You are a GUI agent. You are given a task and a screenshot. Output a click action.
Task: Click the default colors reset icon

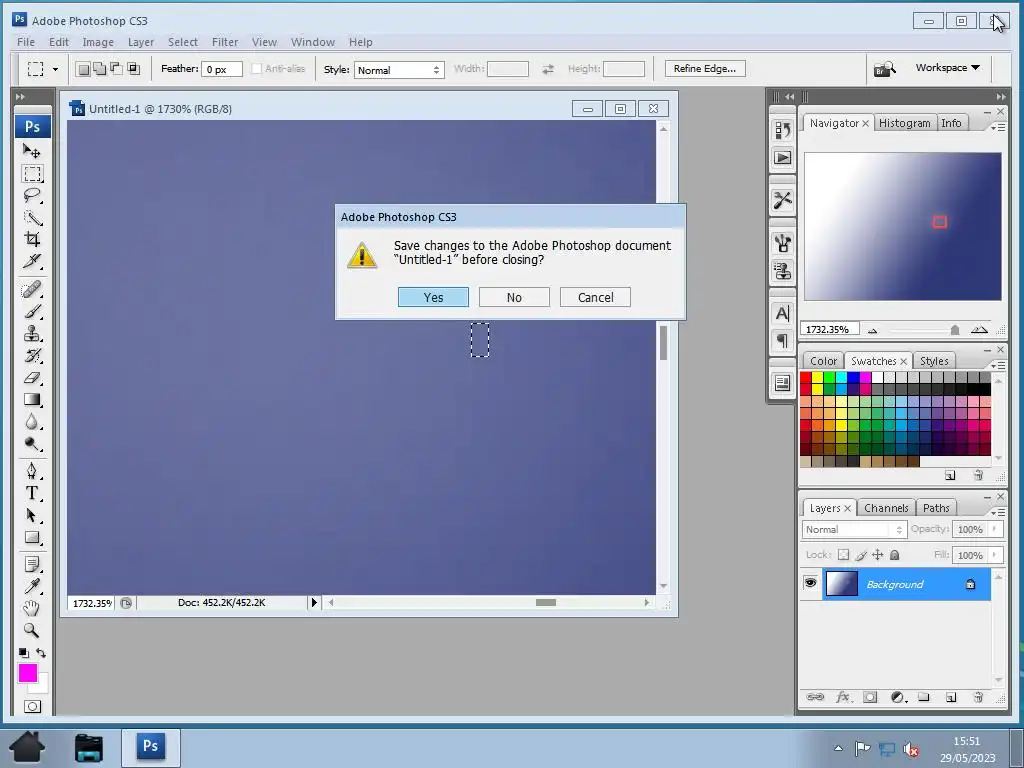pos(24,652)
